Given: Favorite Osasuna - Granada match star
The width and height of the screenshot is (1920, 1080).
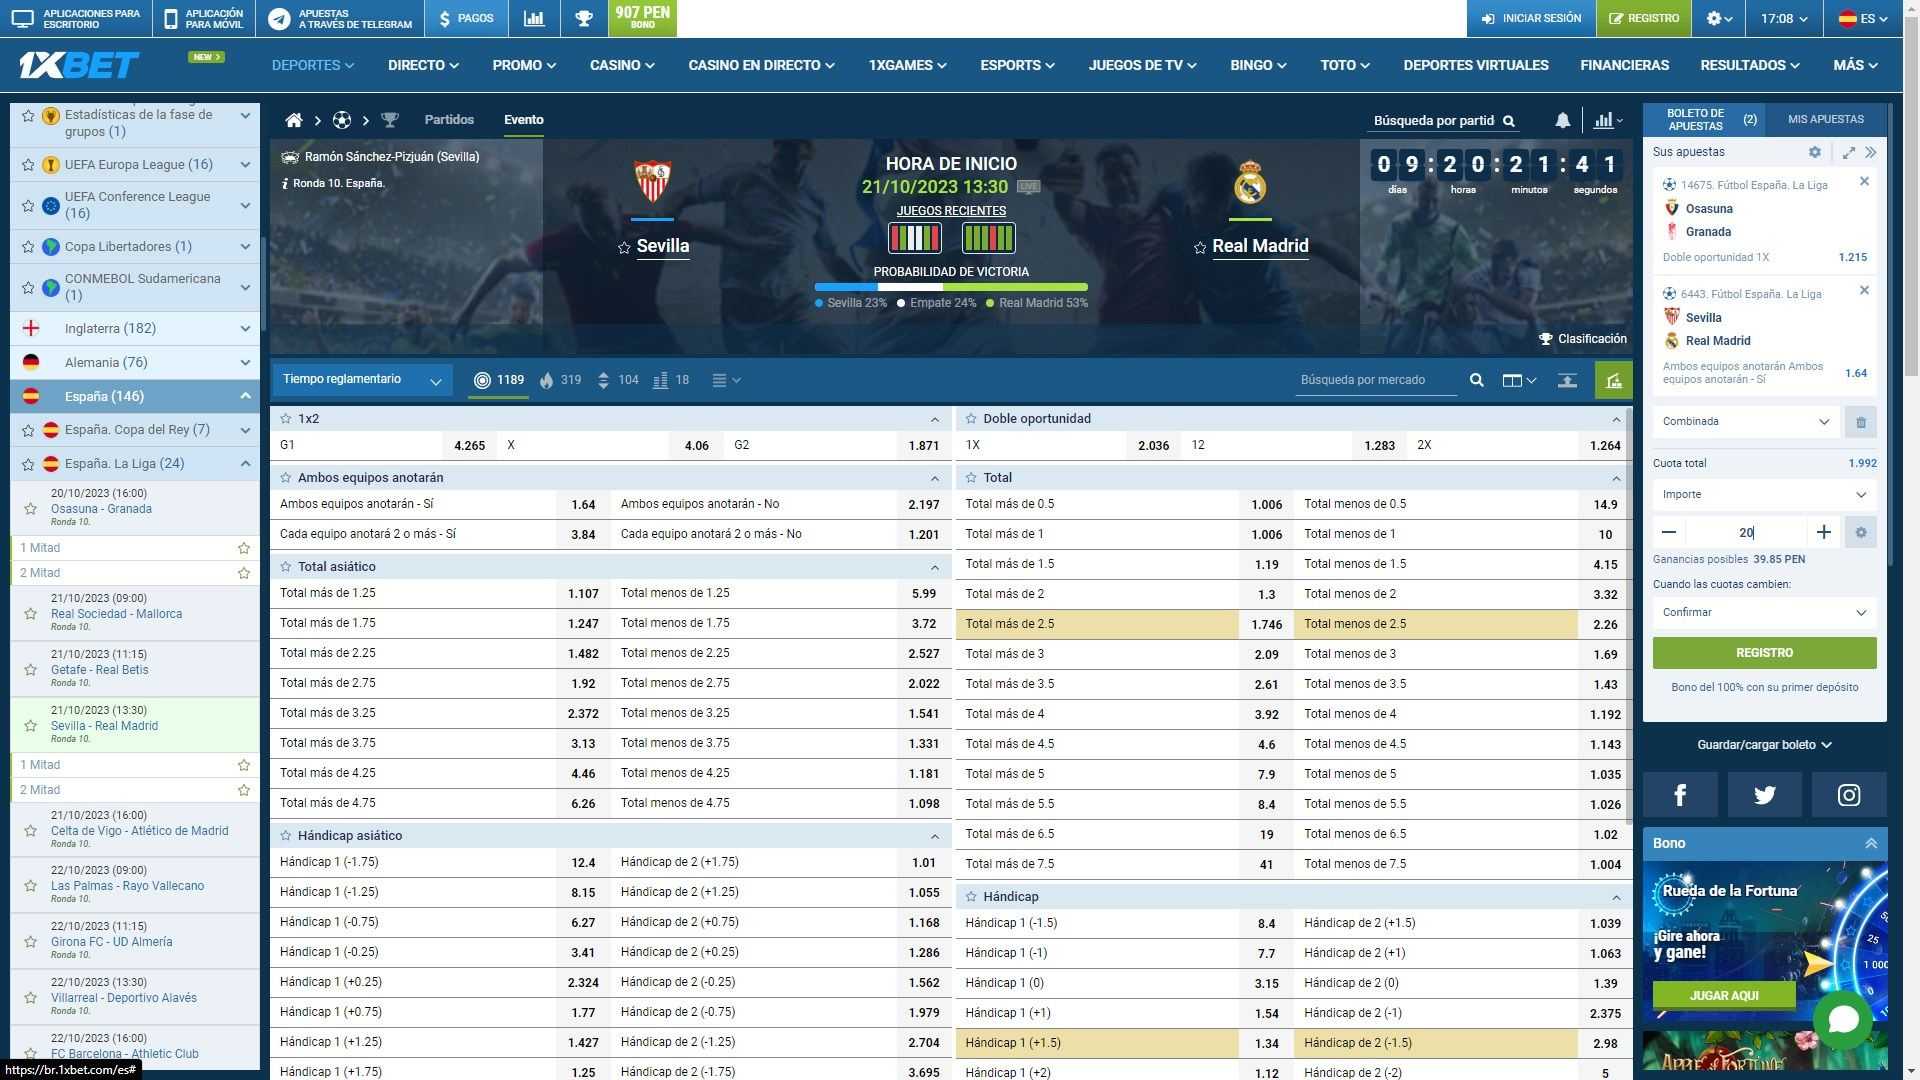Looking at the screenshot, I should (x=30, y=509).
